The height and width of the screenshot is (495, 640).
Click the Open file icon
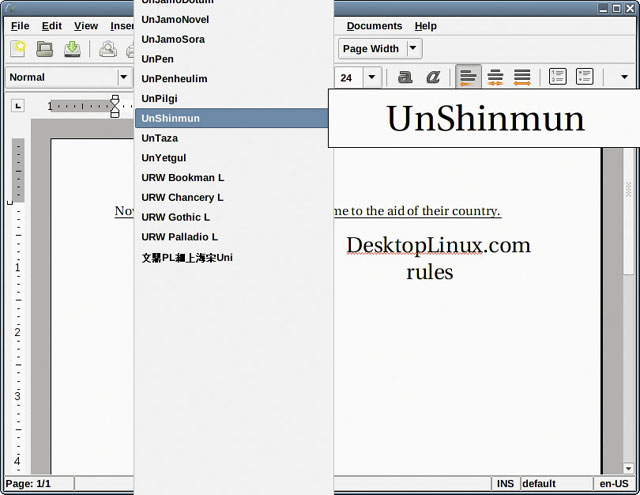click(x=44, y=49)
